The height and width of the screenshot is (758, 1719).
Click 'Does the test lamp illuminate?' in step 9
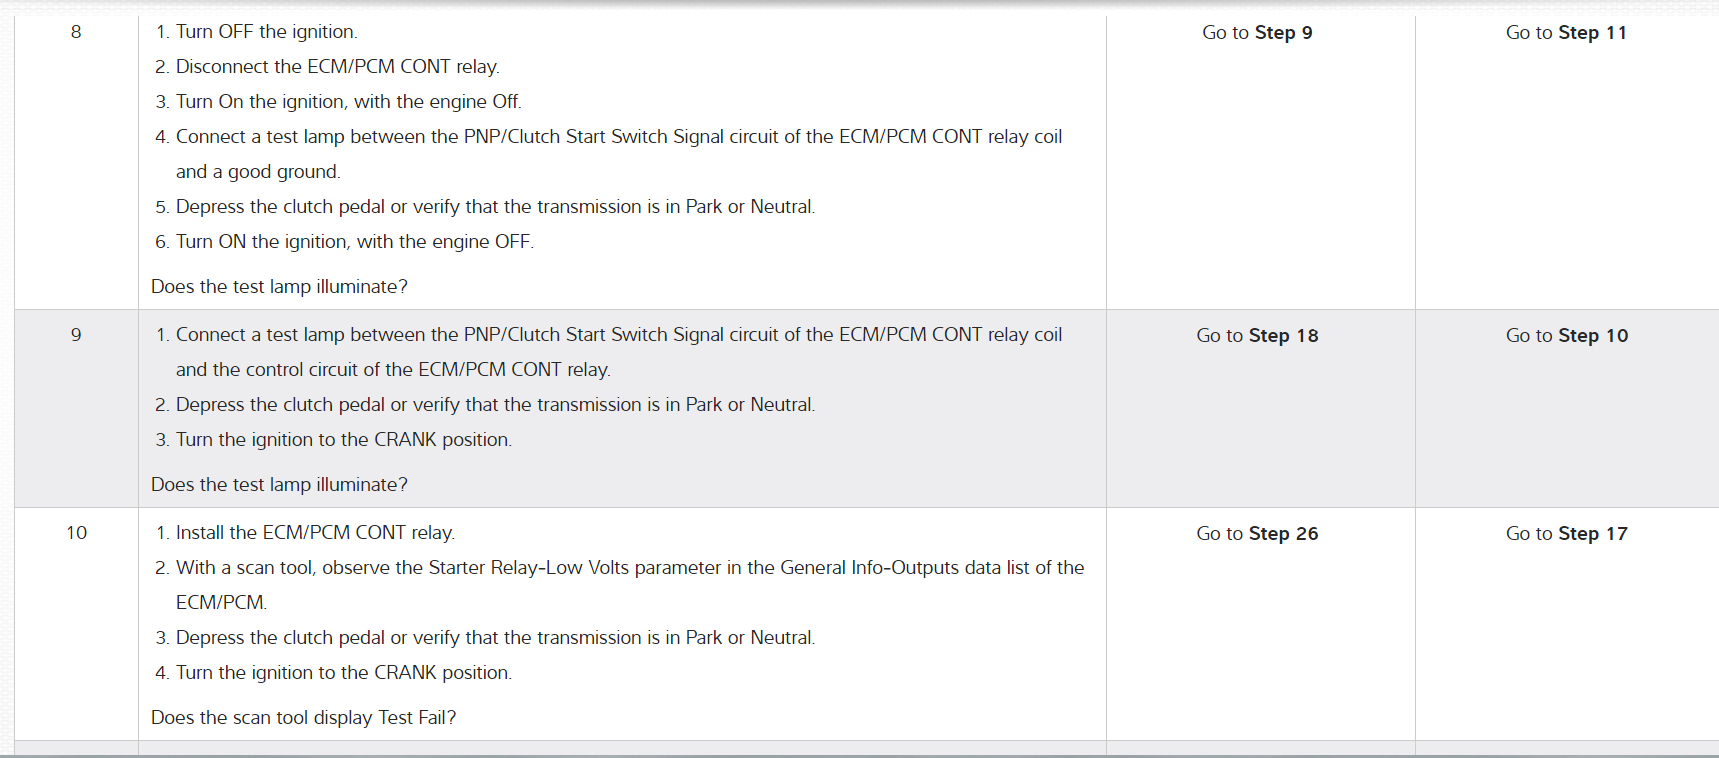tap(279, 485)
